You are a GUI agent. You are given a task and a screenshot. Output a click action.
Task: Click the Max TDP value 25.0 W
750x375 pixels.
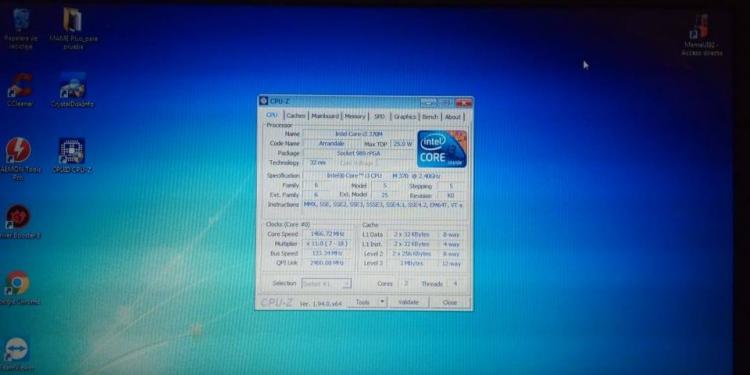pos(403,143)
